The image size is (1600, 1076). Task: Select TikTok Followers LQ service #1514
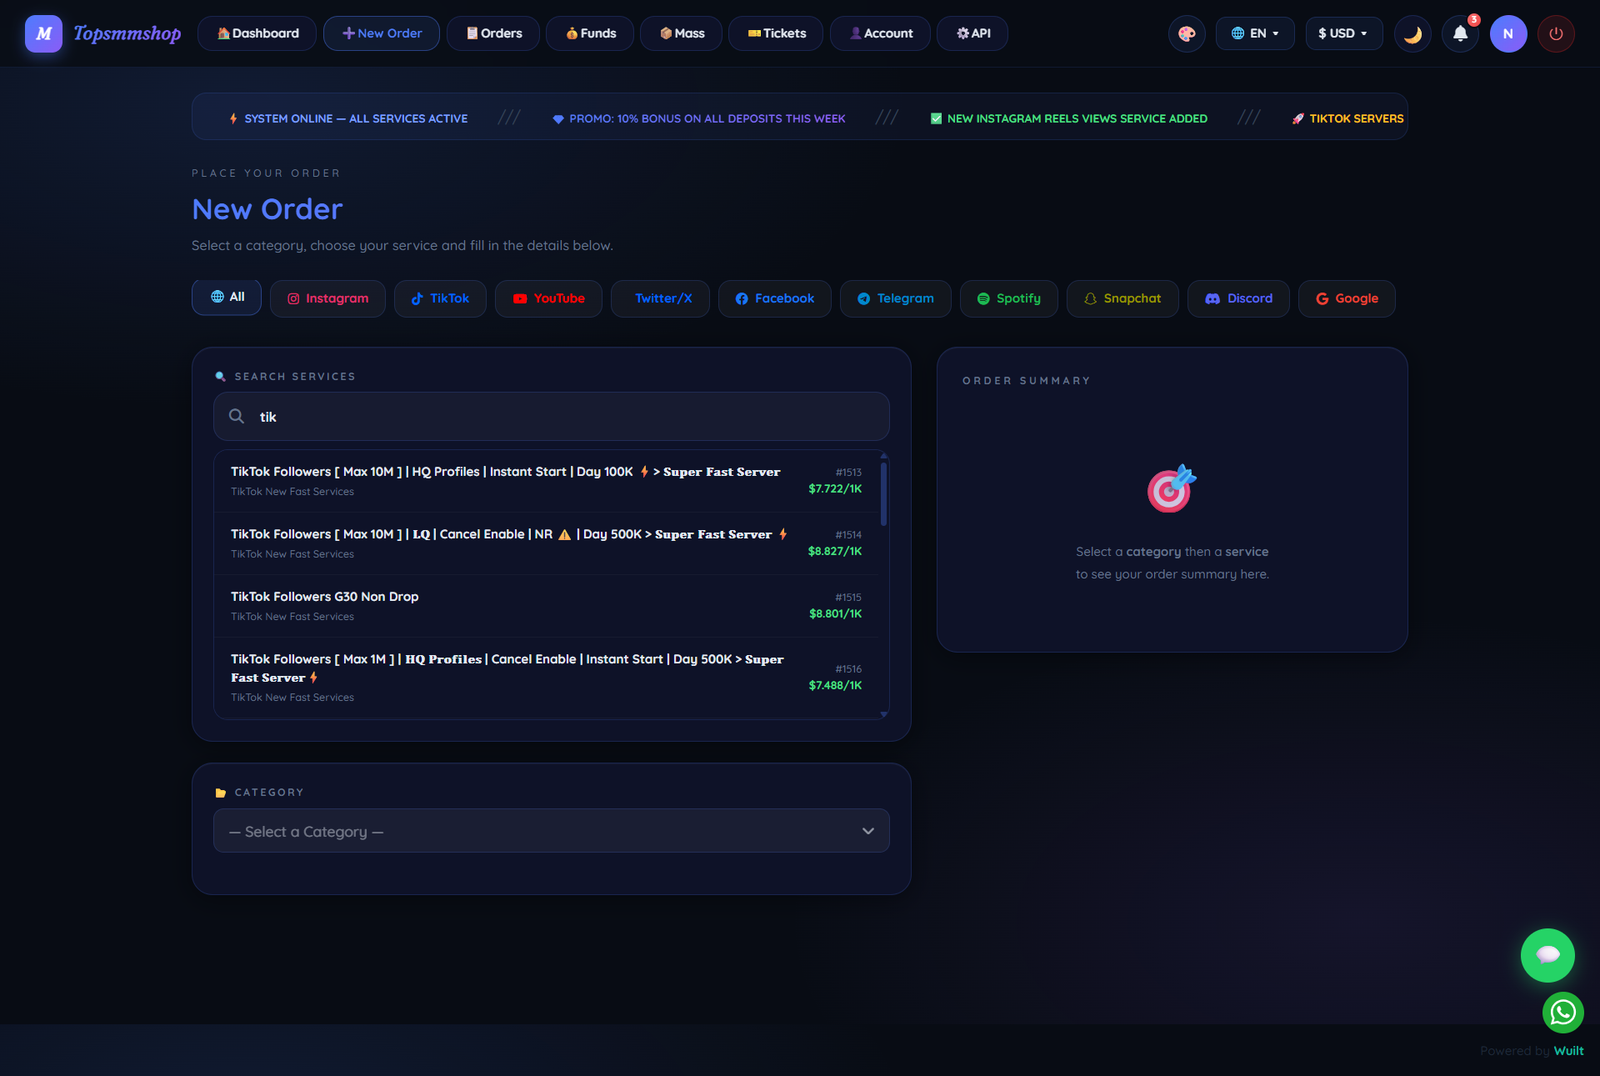pos(546,544)
